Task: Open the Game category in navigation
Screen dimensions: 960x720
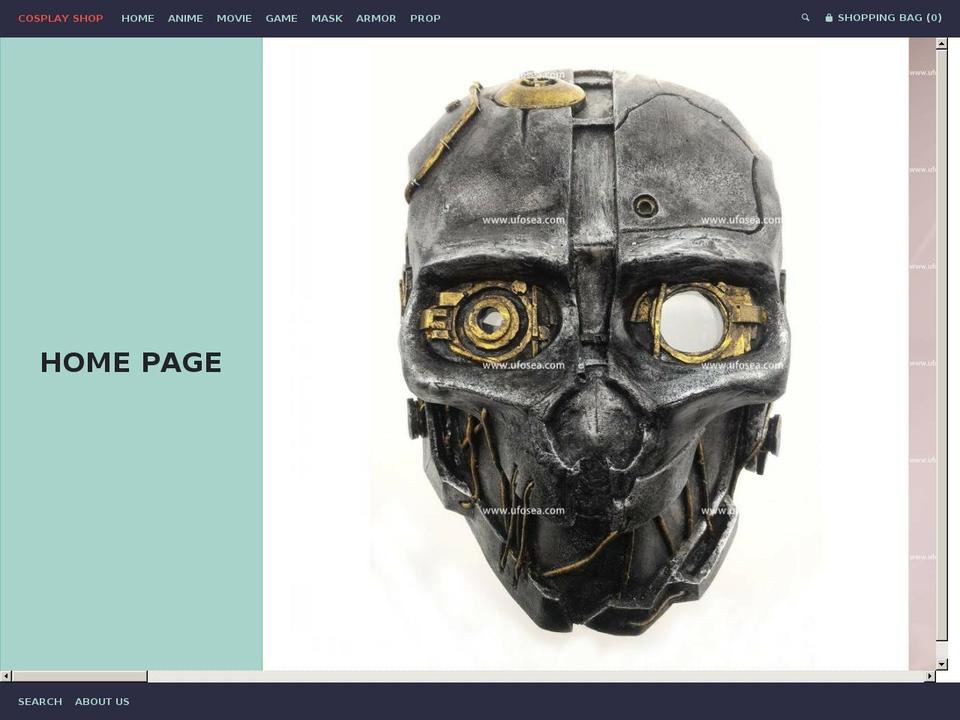Action: tap(282, 18)
